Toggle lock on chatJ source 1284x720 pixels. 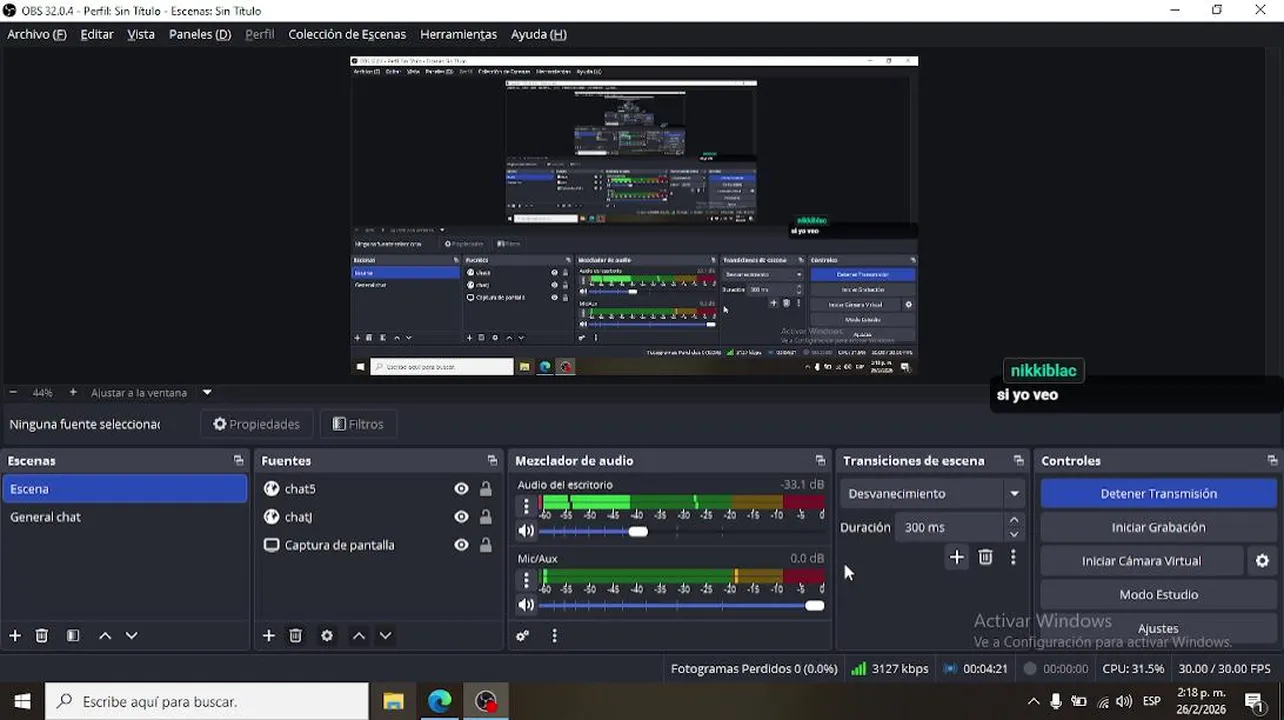click(x=485, y=517)
